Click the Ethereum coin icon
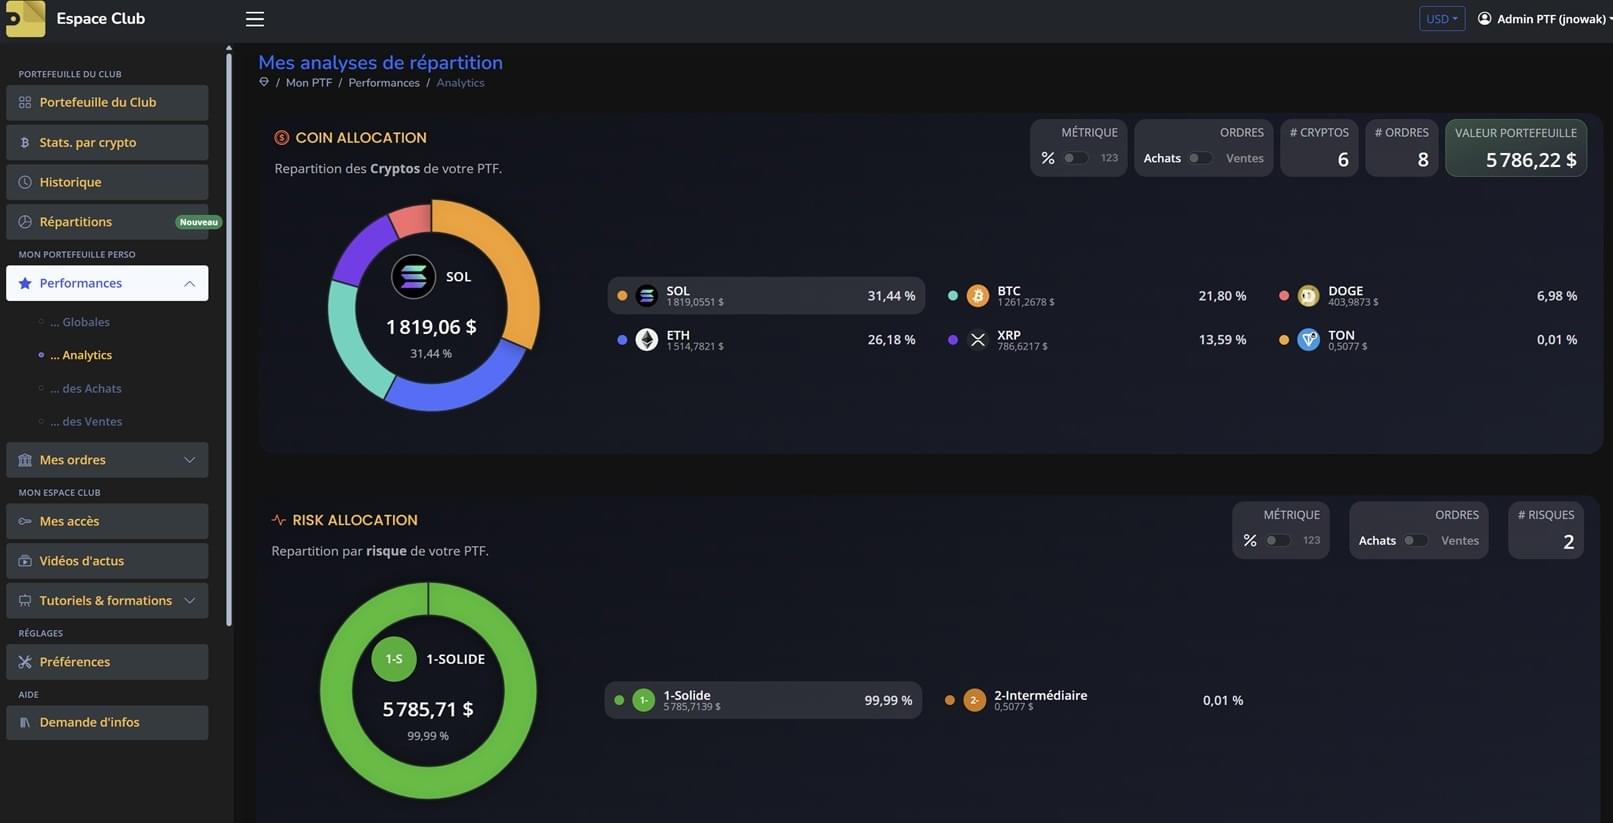Screen dimensions: 1613x823 (x=647, y=340)
